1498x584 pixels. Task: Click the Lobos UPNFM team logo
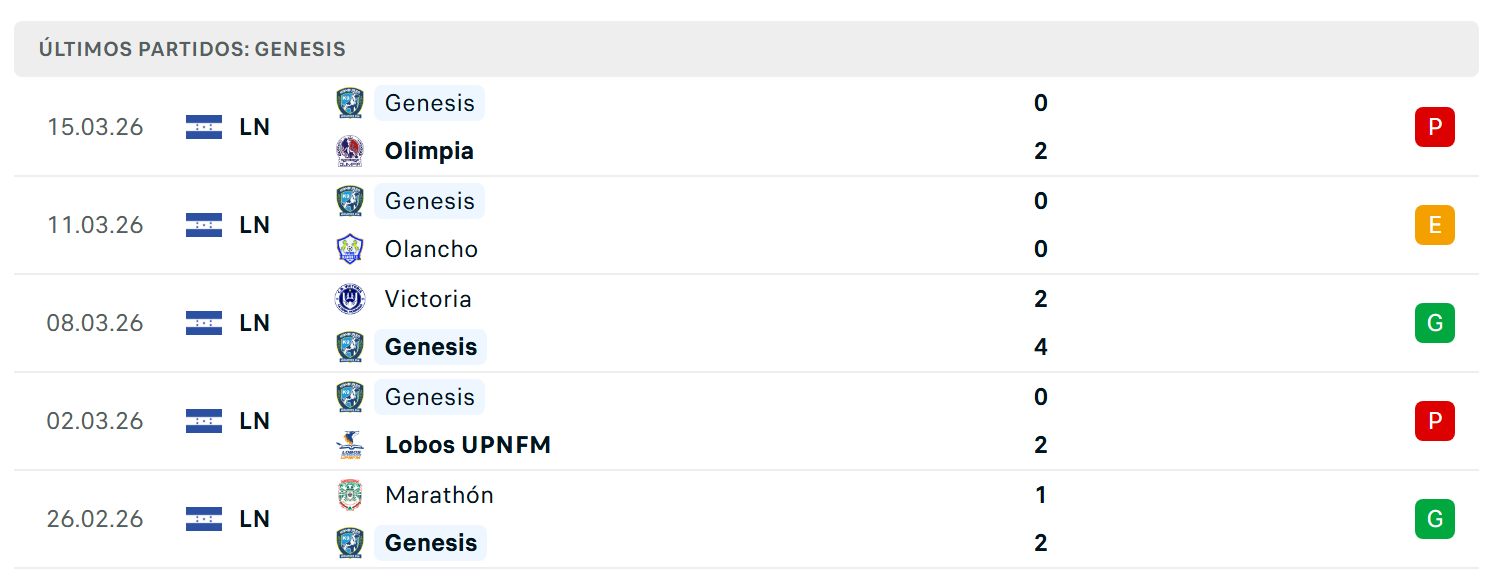click(x=350, y=445)
